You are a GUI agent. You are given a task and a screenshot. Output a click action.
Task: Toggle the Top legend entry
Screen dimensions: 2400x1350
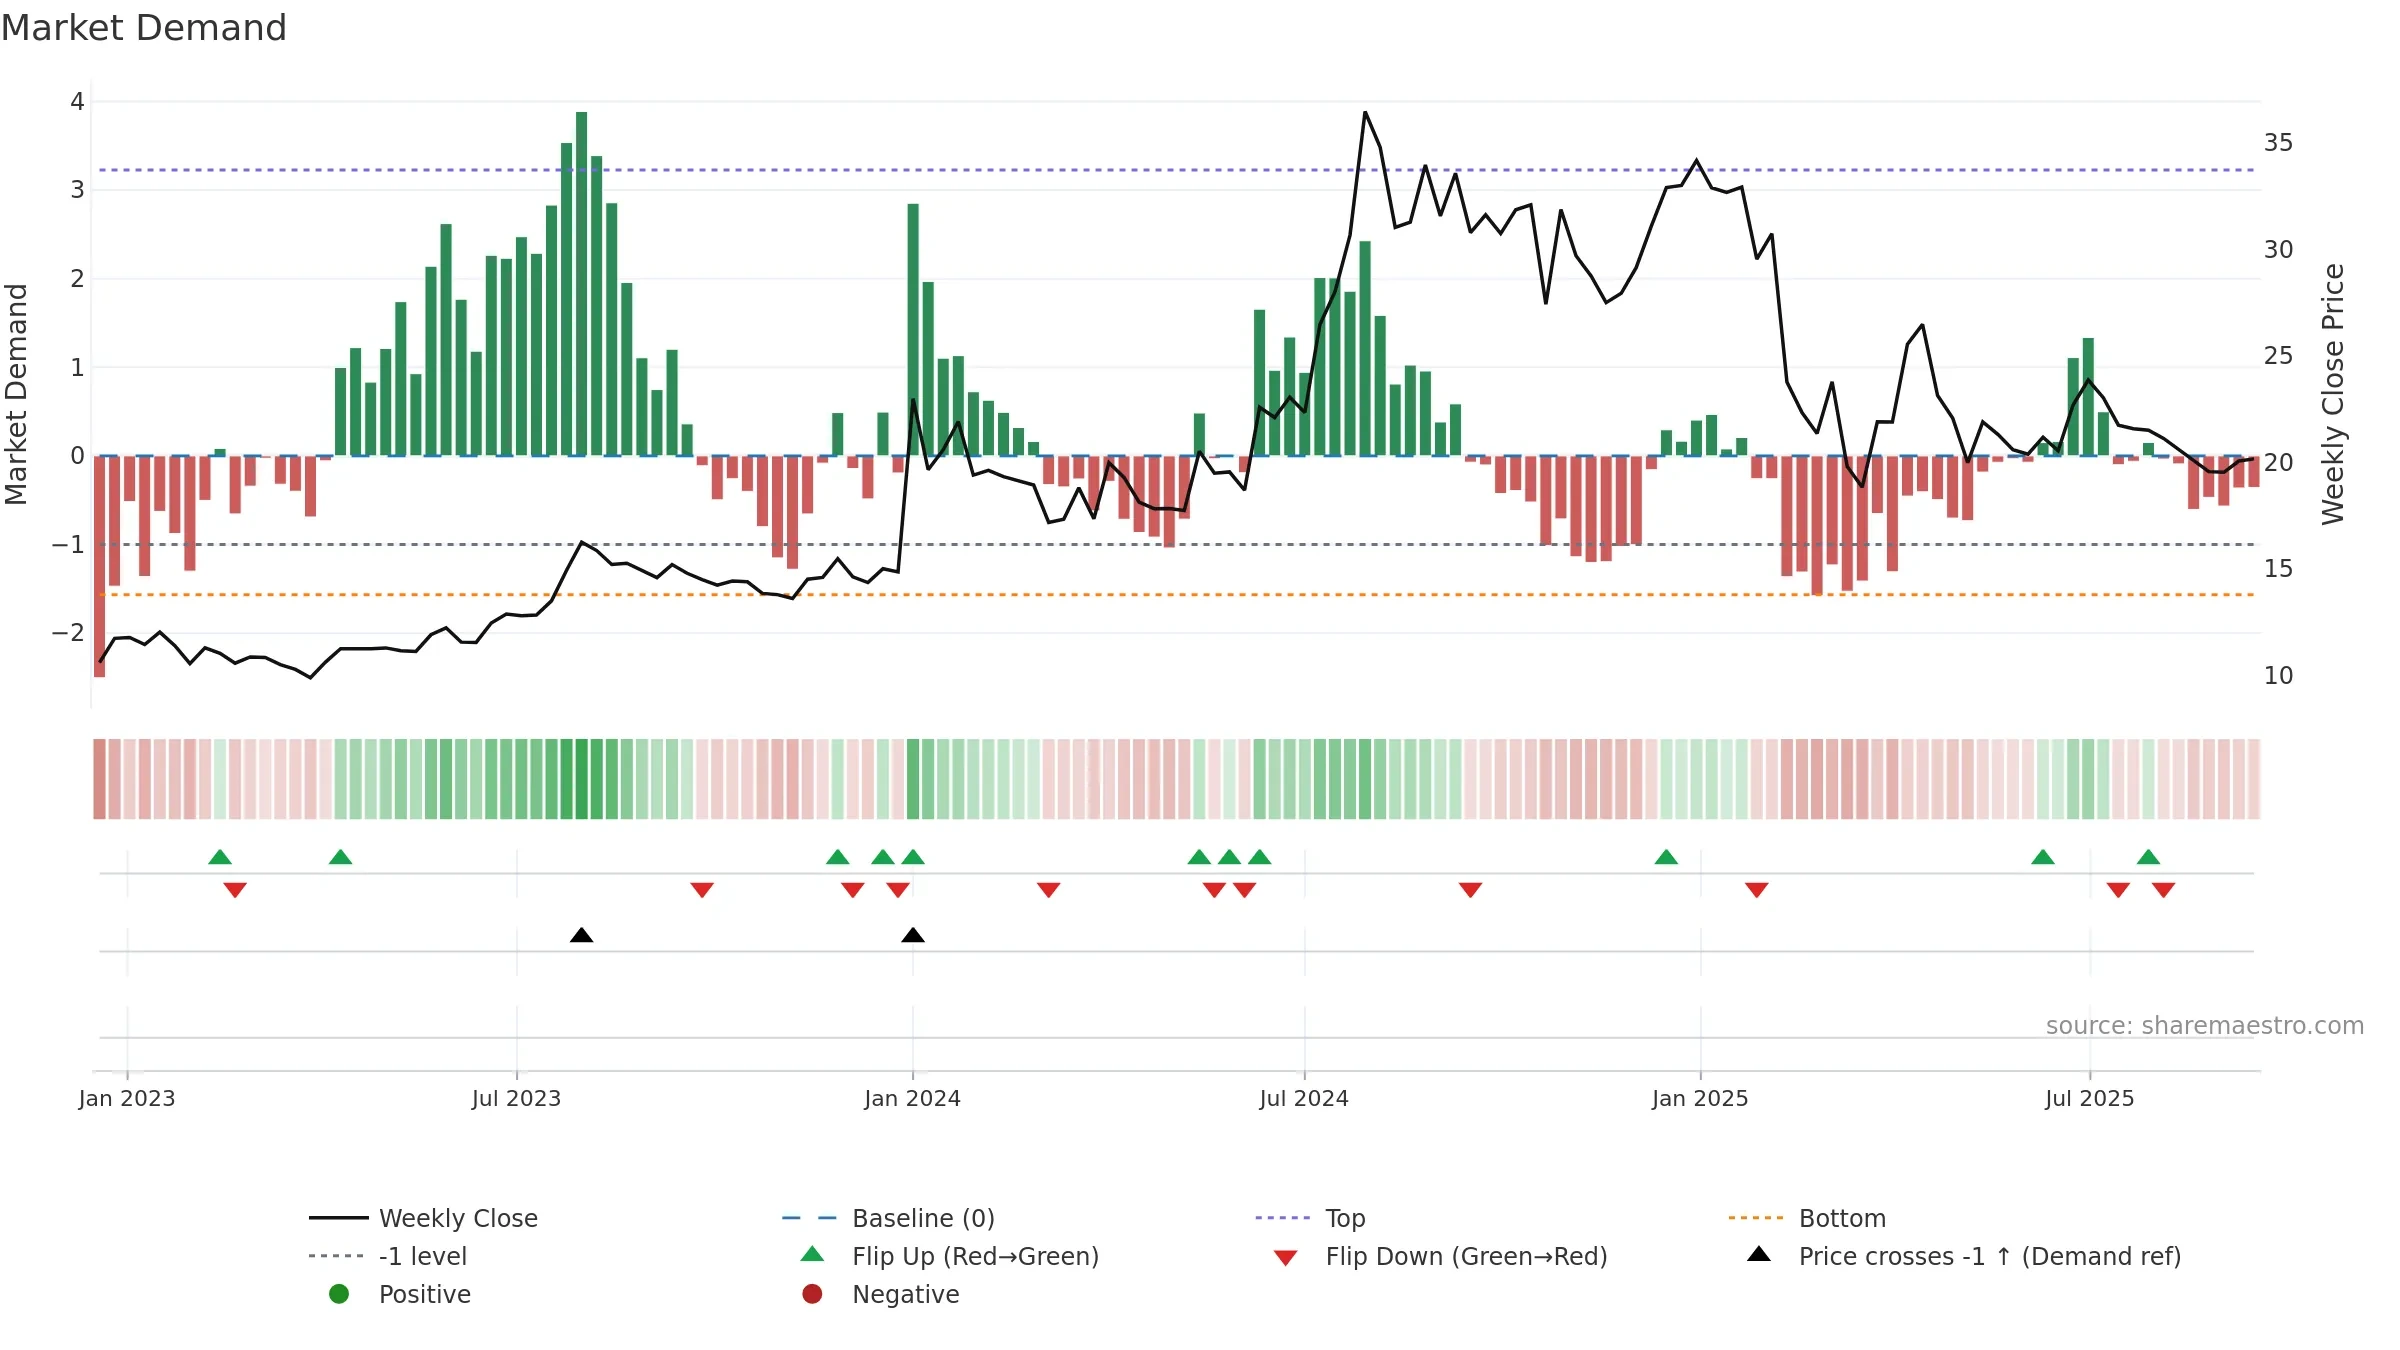[x=1310, y=1218]
